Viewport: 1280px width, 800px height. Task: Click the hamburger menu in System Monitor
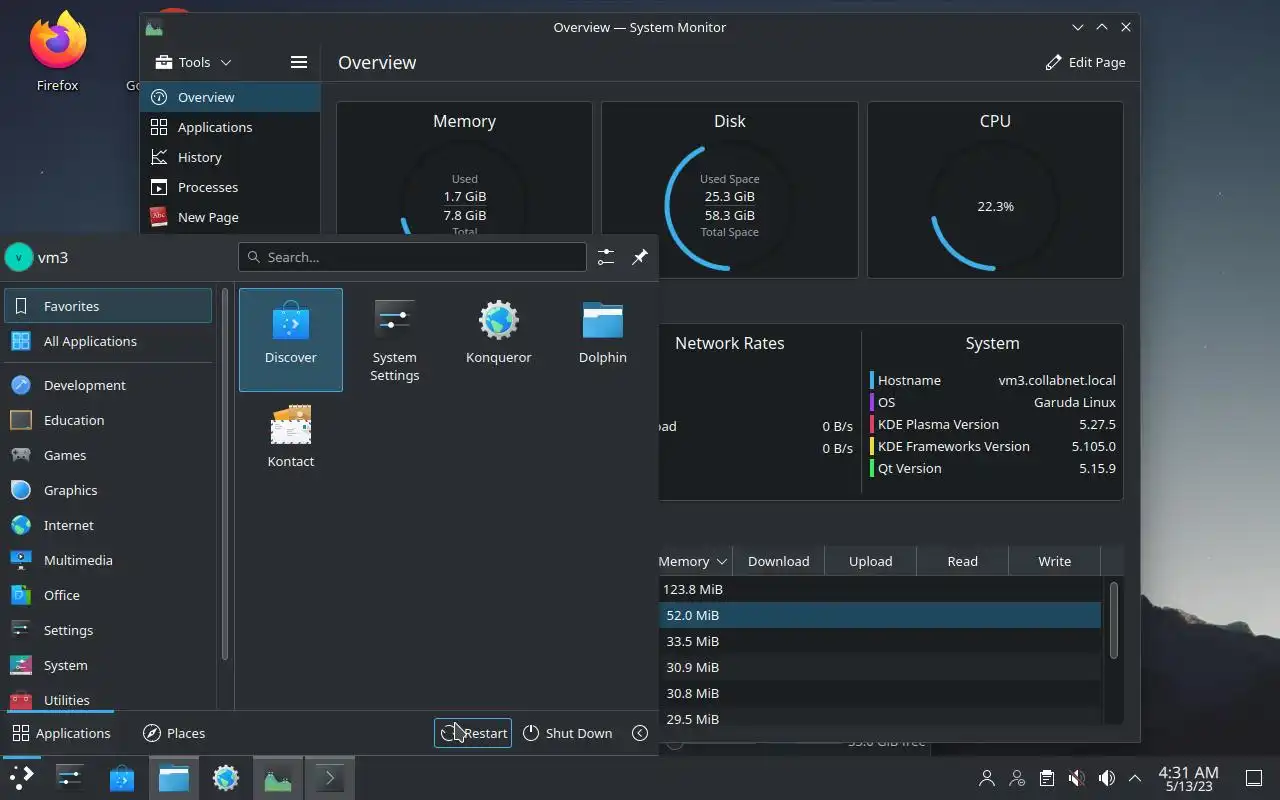tap(298, 62)
